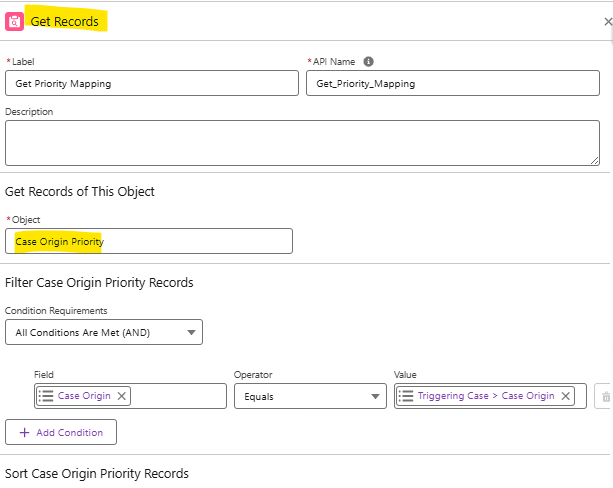613x488 pixels.
Task: Select the Triggering Case > Case Origin pill
Action: [485, 396]
